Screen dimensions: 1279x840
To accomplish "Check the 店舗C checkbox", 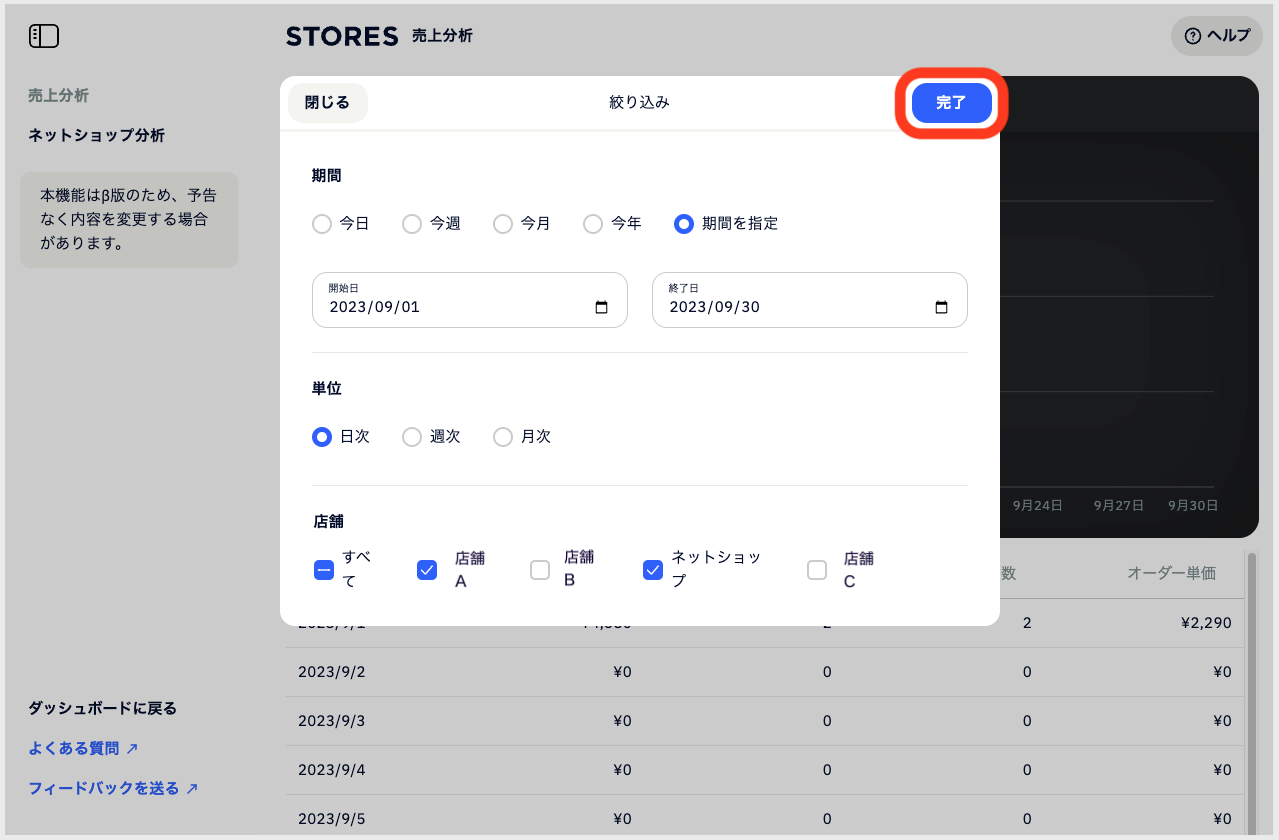I will click(817, 570).
